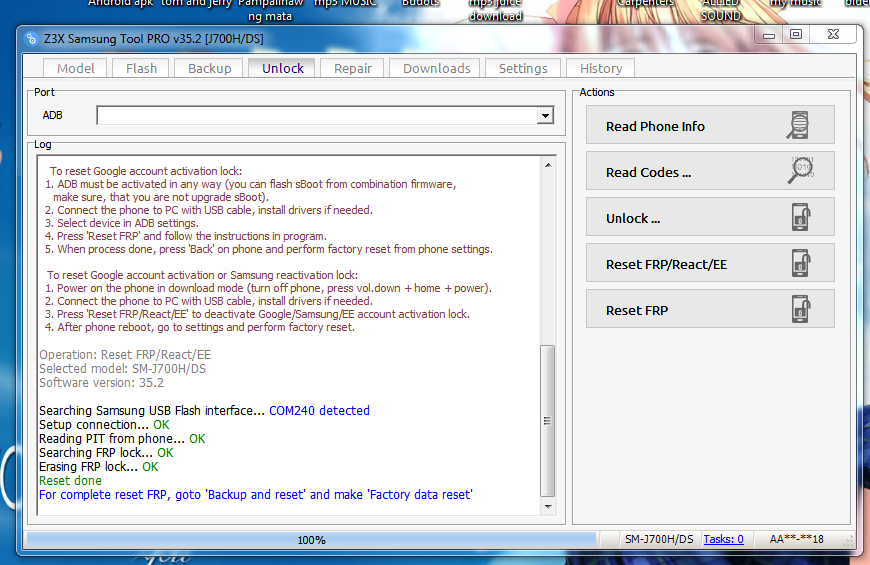Screen dimensions: 870x565
Task: Click the log vertical scrollbar thumb
Action: (548, 421)
